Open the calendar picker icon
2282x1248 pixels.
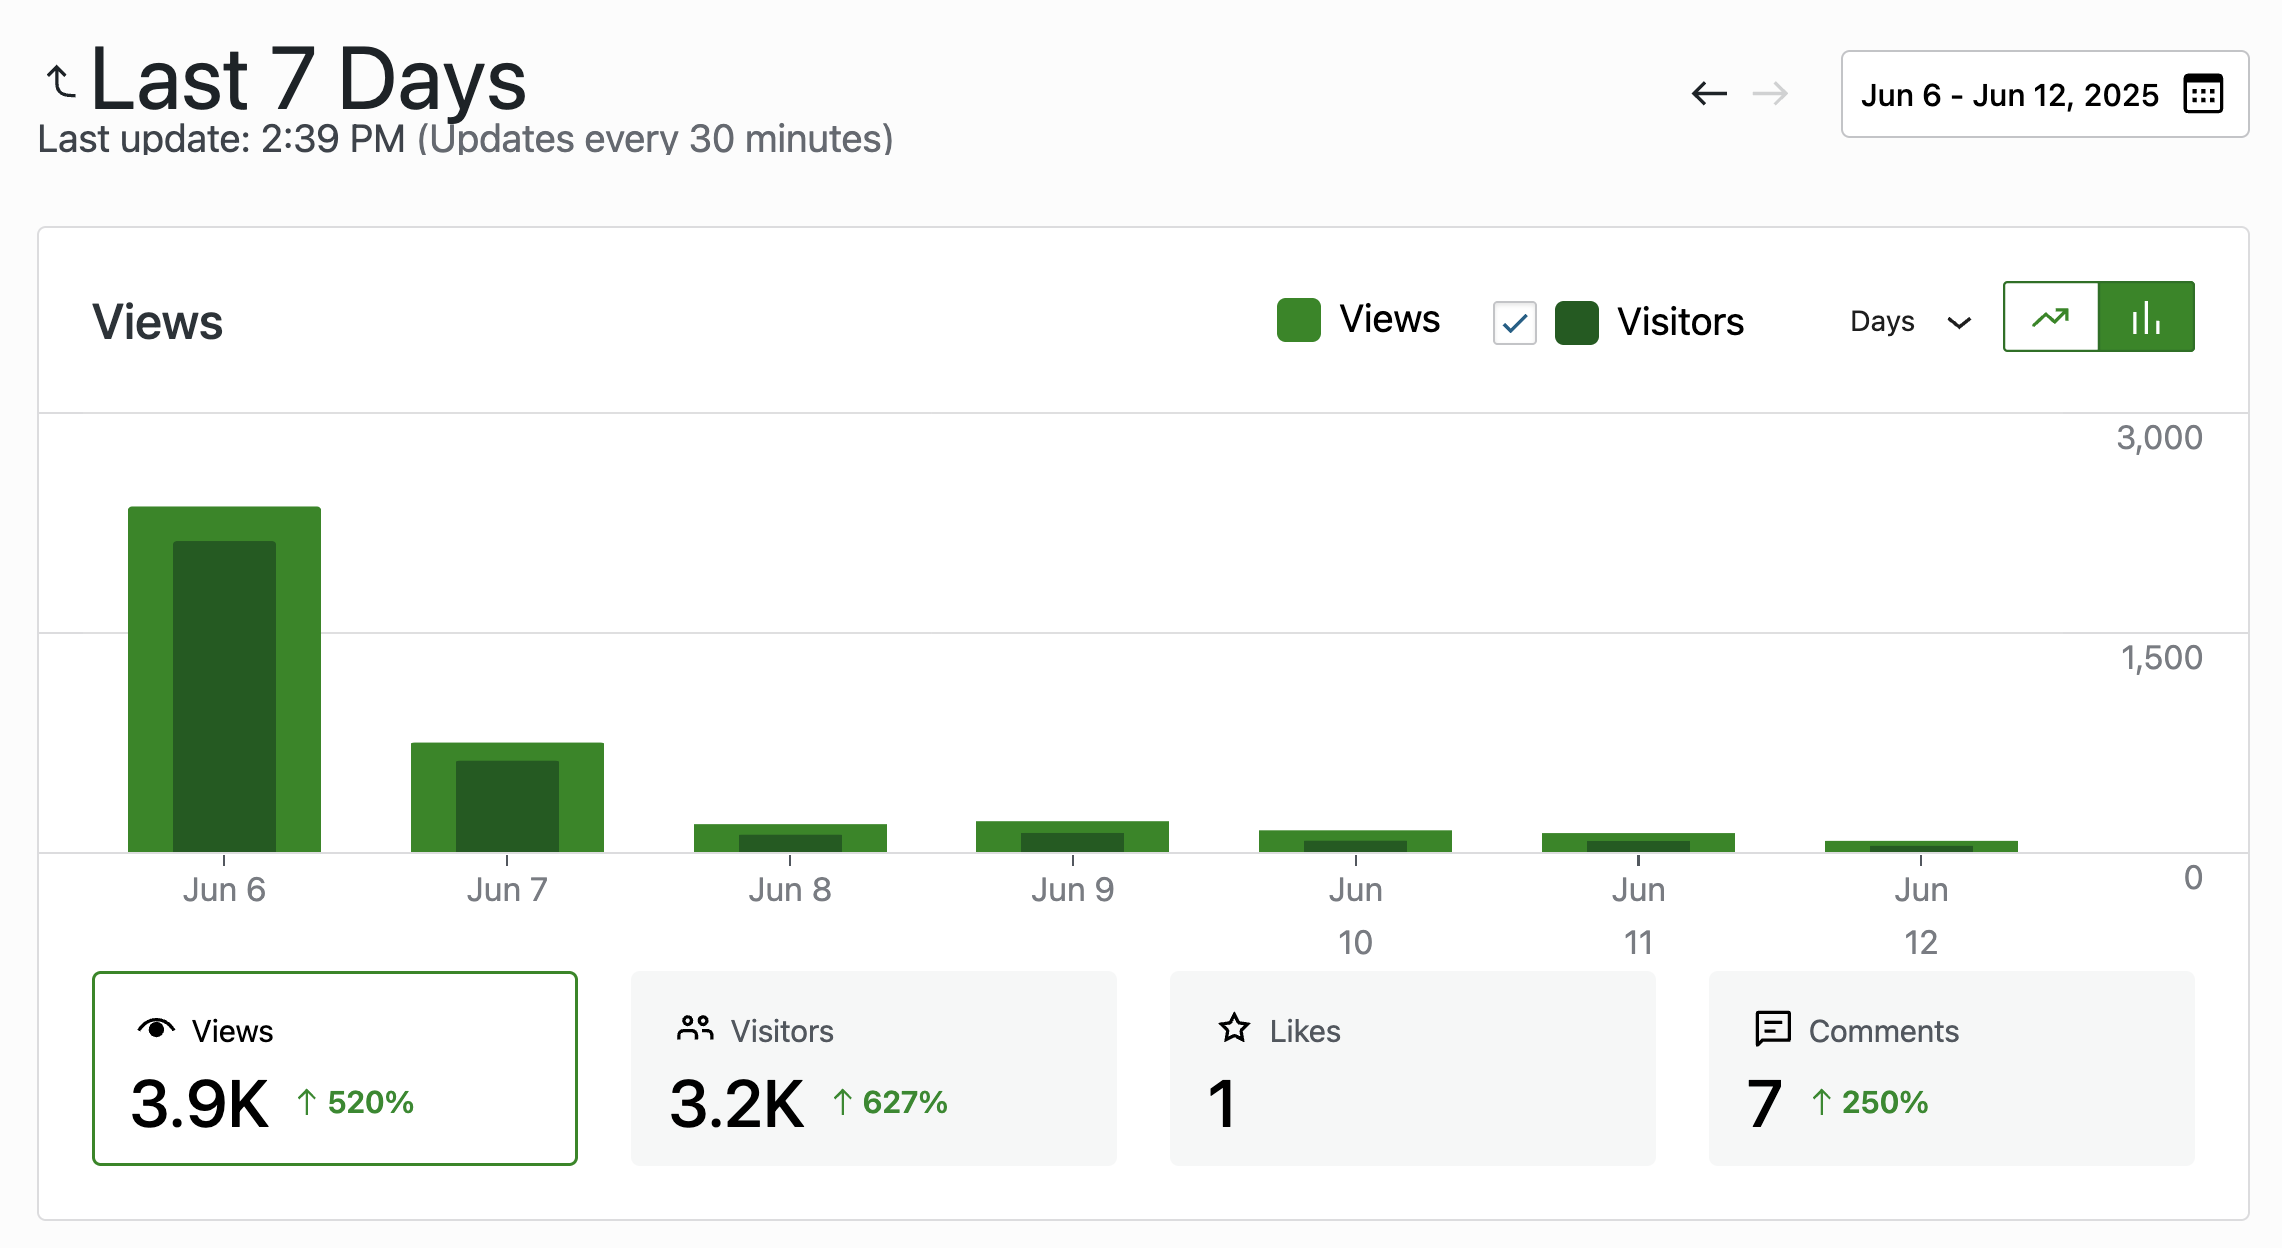coord(2203,94)
